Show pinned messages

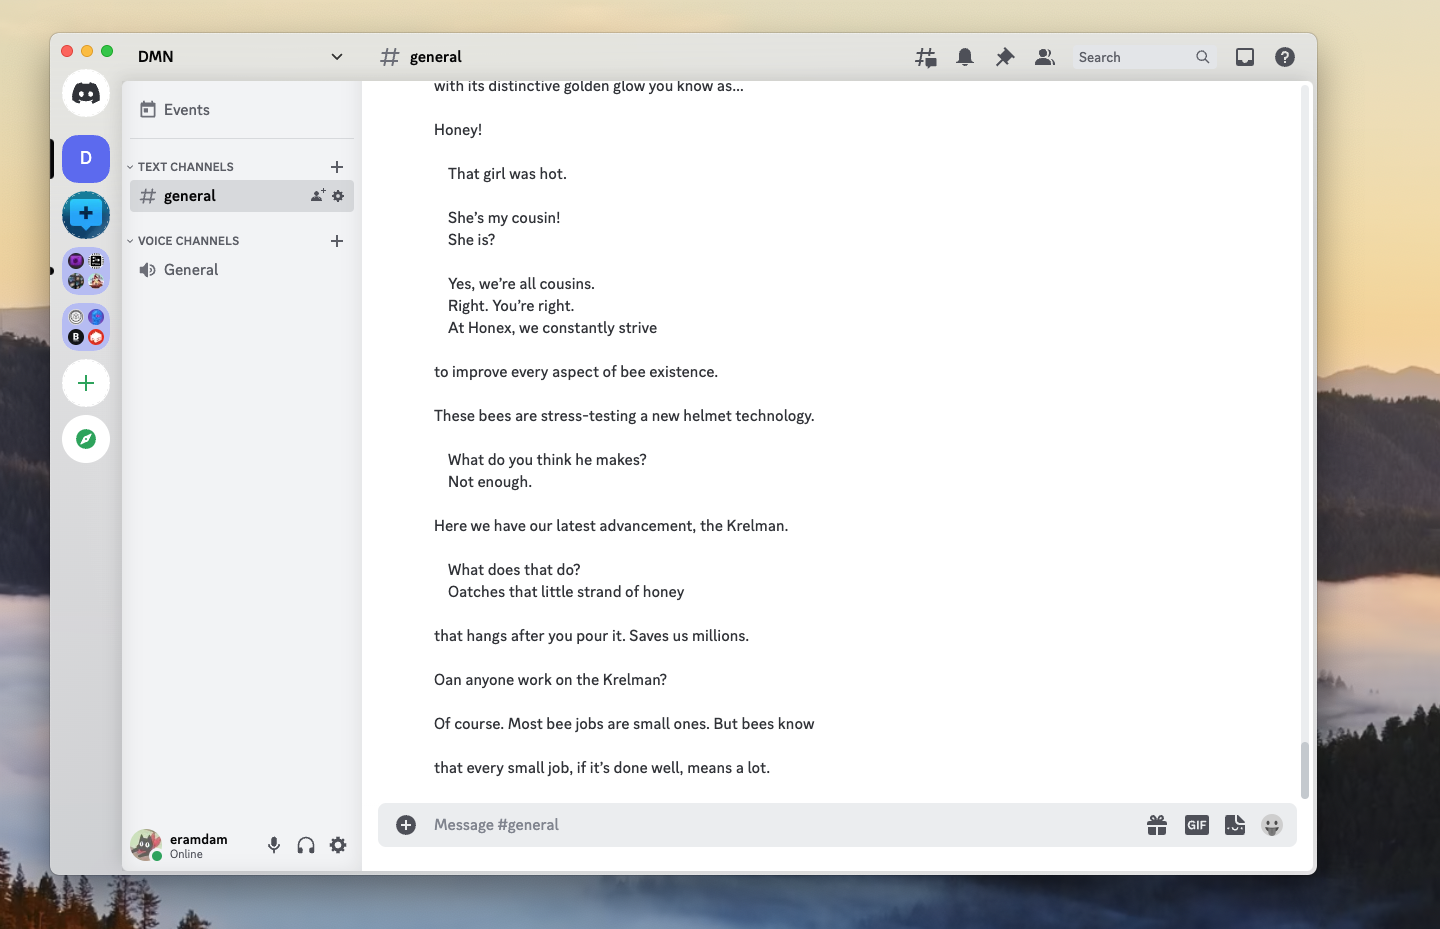(x=1005, y=58)
